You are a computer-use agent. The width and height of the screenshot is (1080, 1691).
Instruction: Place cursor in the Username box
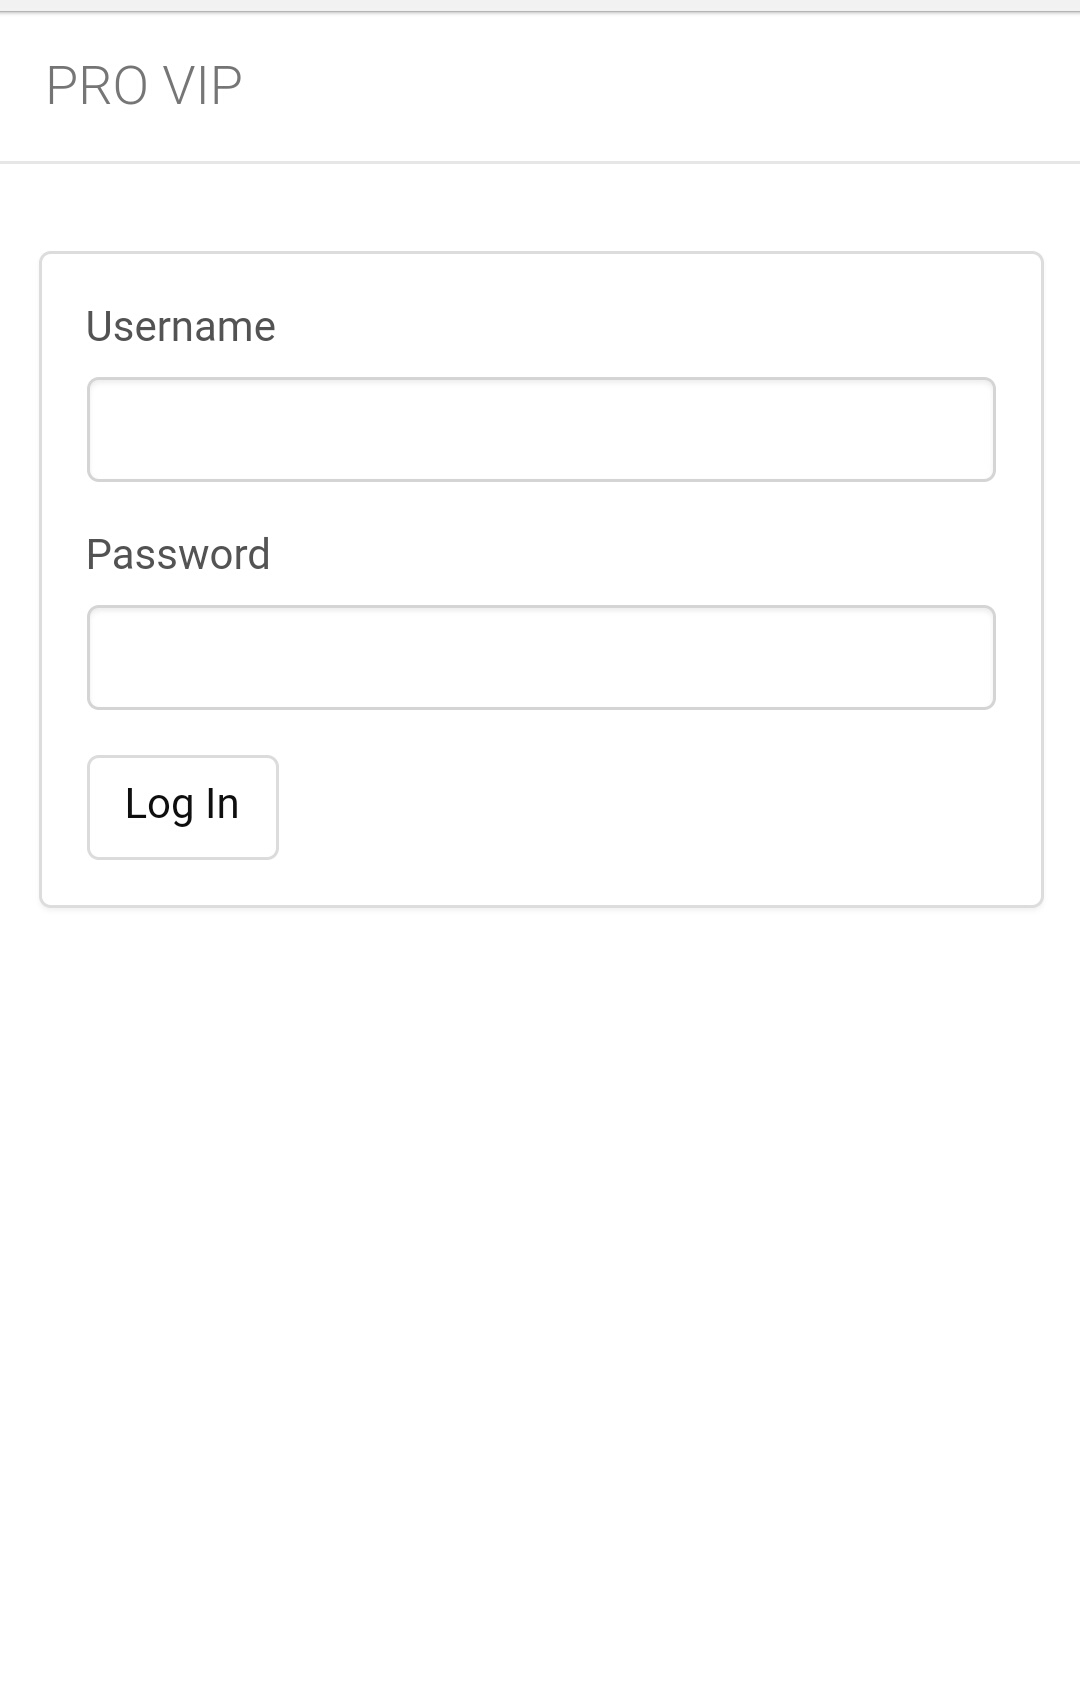pyautogui.click(x=540, y=429)
